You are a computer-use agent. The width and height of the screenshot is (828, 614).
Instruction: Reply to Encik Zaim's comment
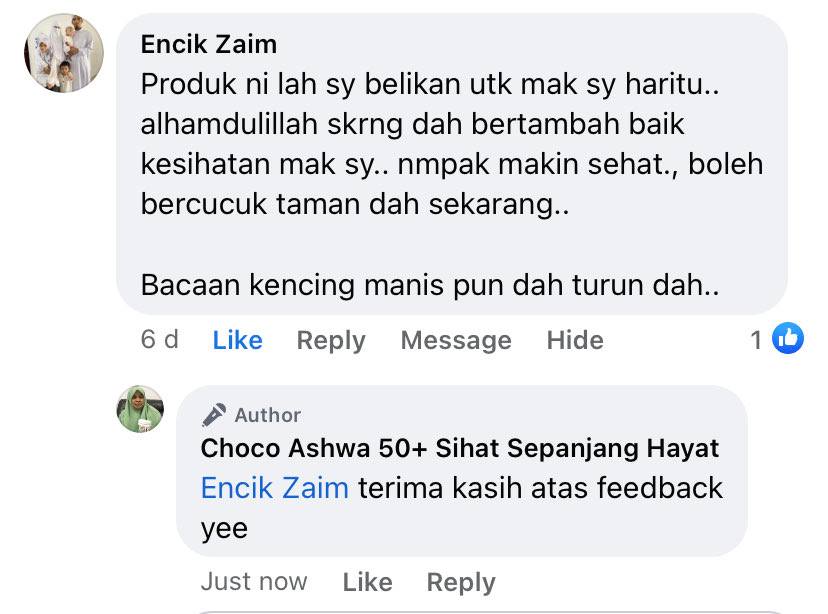pyautogui.click(x=331, y=341)
